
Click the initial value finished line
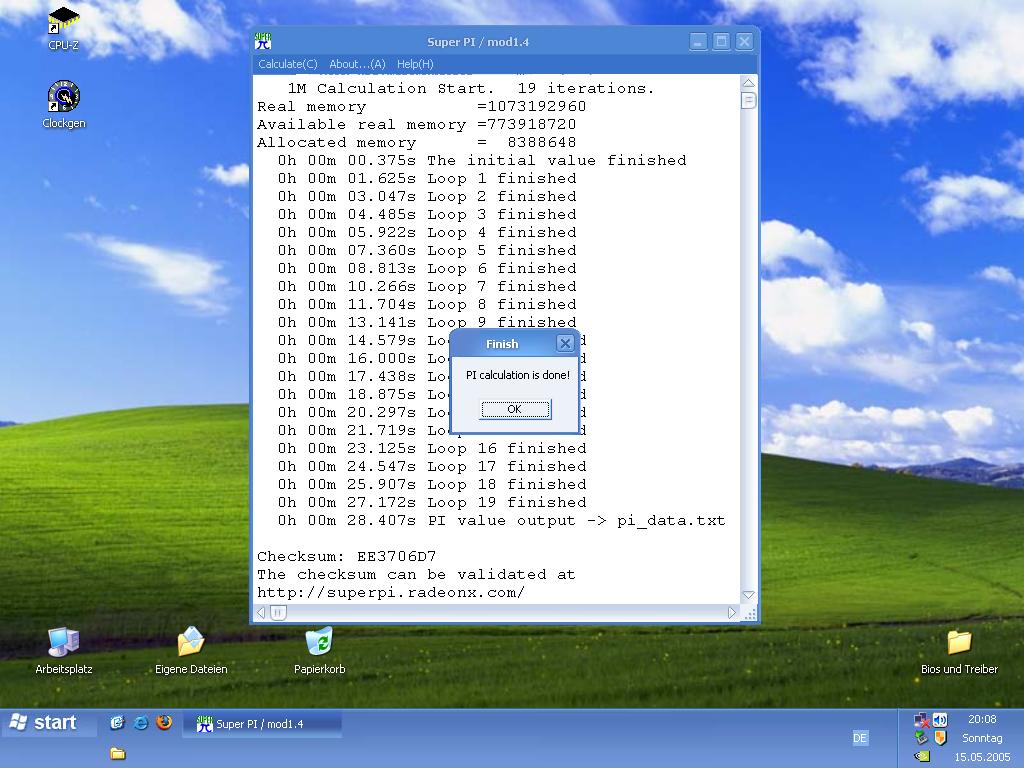[x=482, y=160]
